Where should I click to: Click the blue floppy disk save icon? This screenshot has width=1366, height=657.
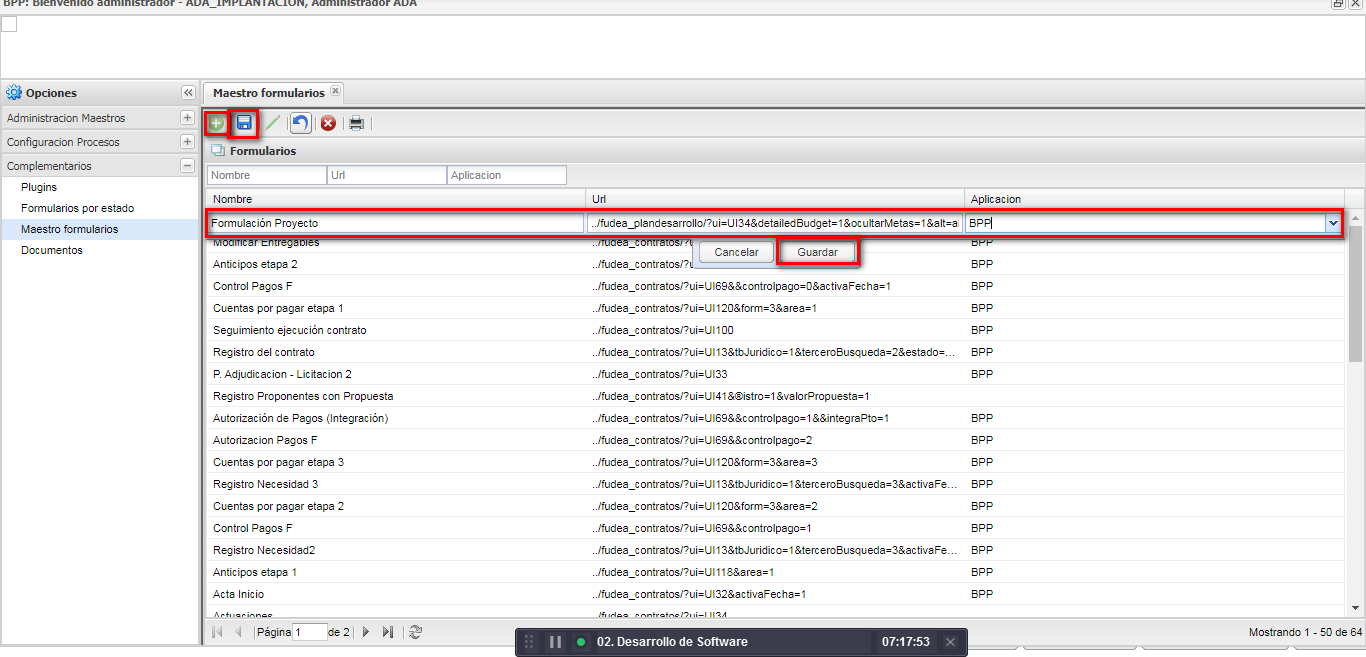[244, 123]
